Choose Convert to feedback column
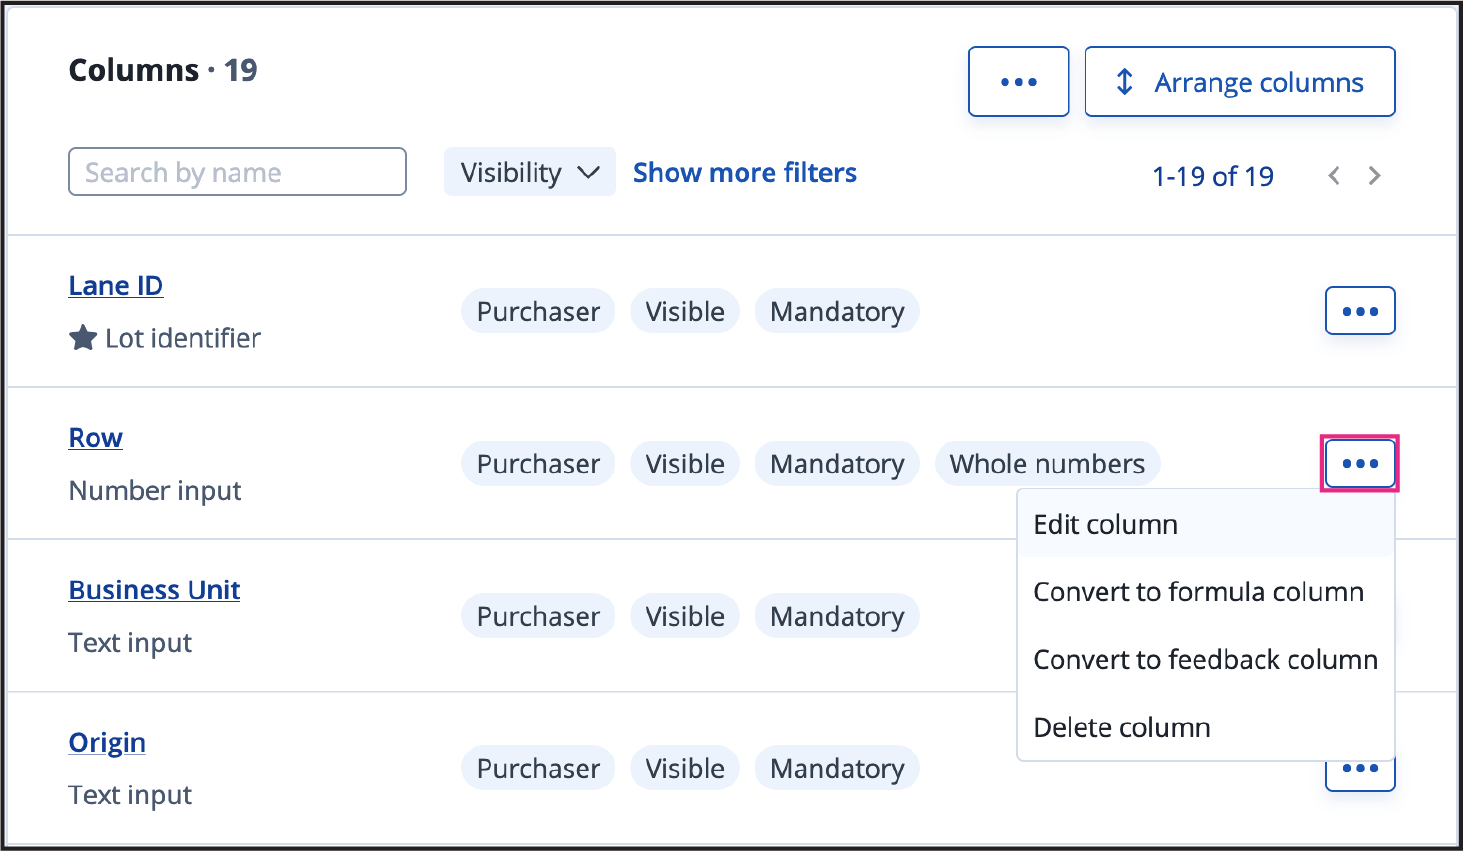The width and height of the screenshot is (1463, 851). click(1205, 660)
